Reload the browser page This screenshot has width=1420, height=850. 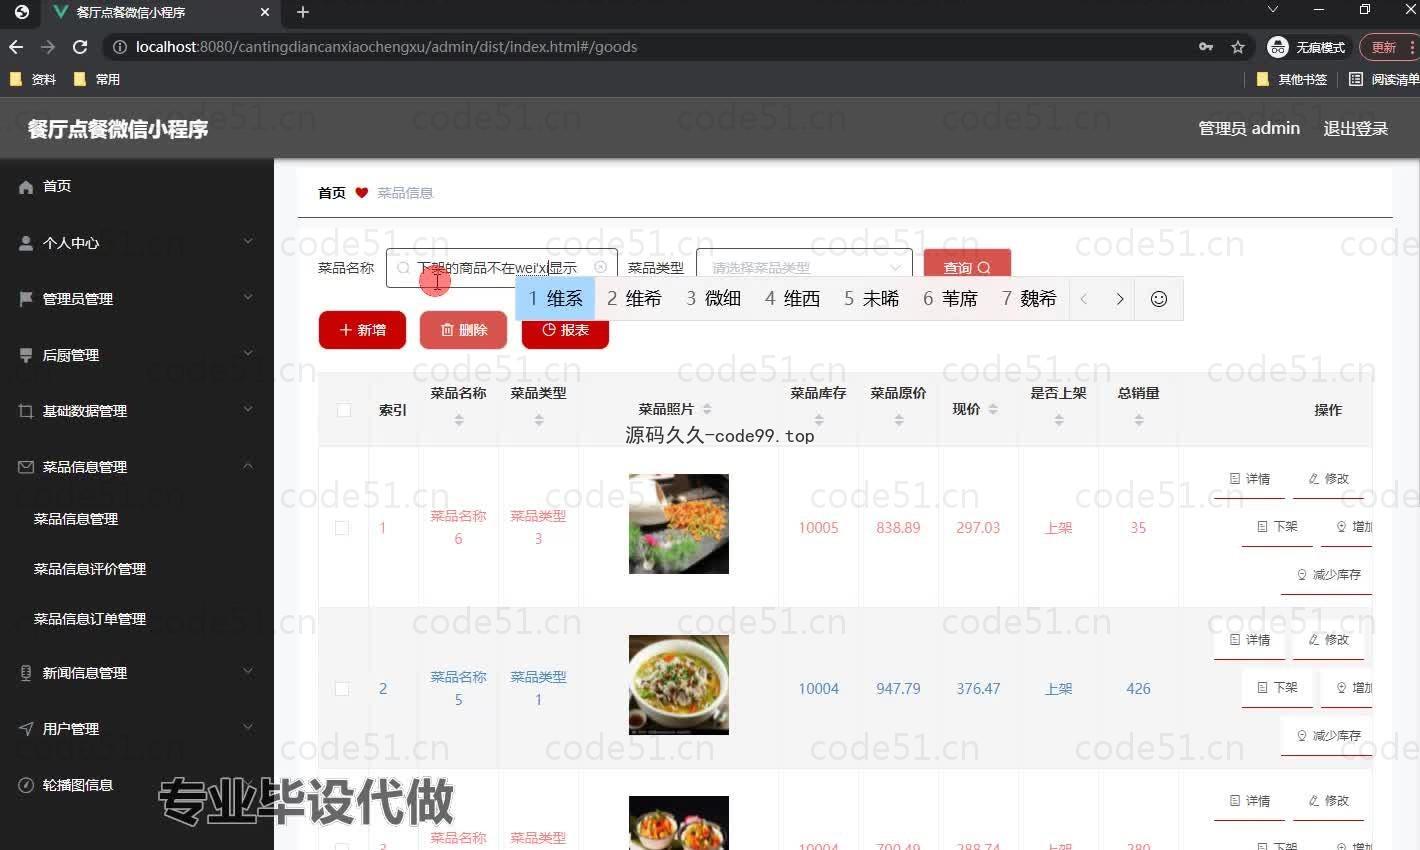coord(80,47)
